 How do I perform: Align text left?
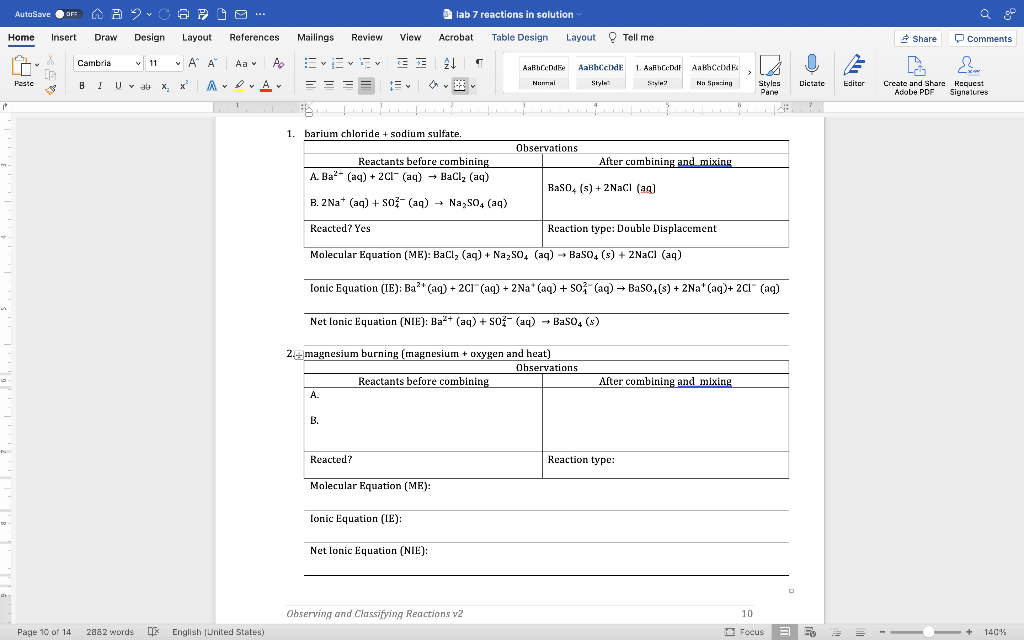(311, 86)
